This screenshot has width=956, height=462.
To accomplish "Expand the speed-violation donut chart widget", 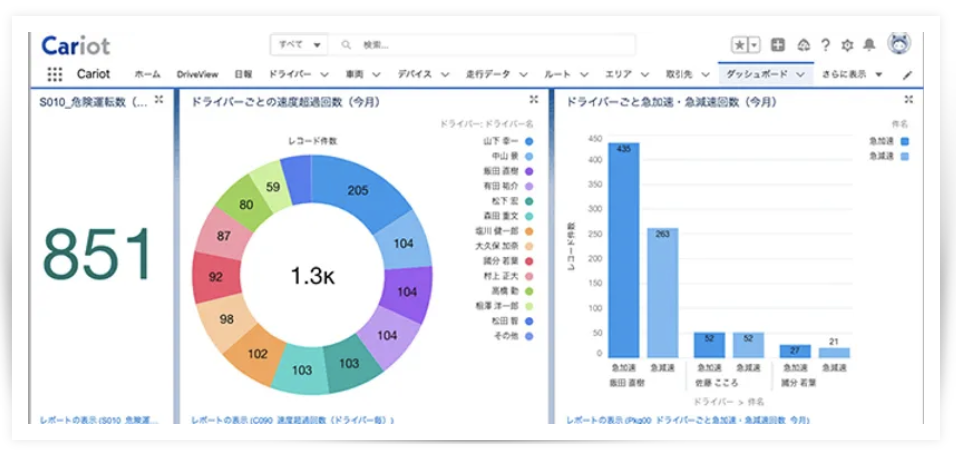I will tap(534, 100).
